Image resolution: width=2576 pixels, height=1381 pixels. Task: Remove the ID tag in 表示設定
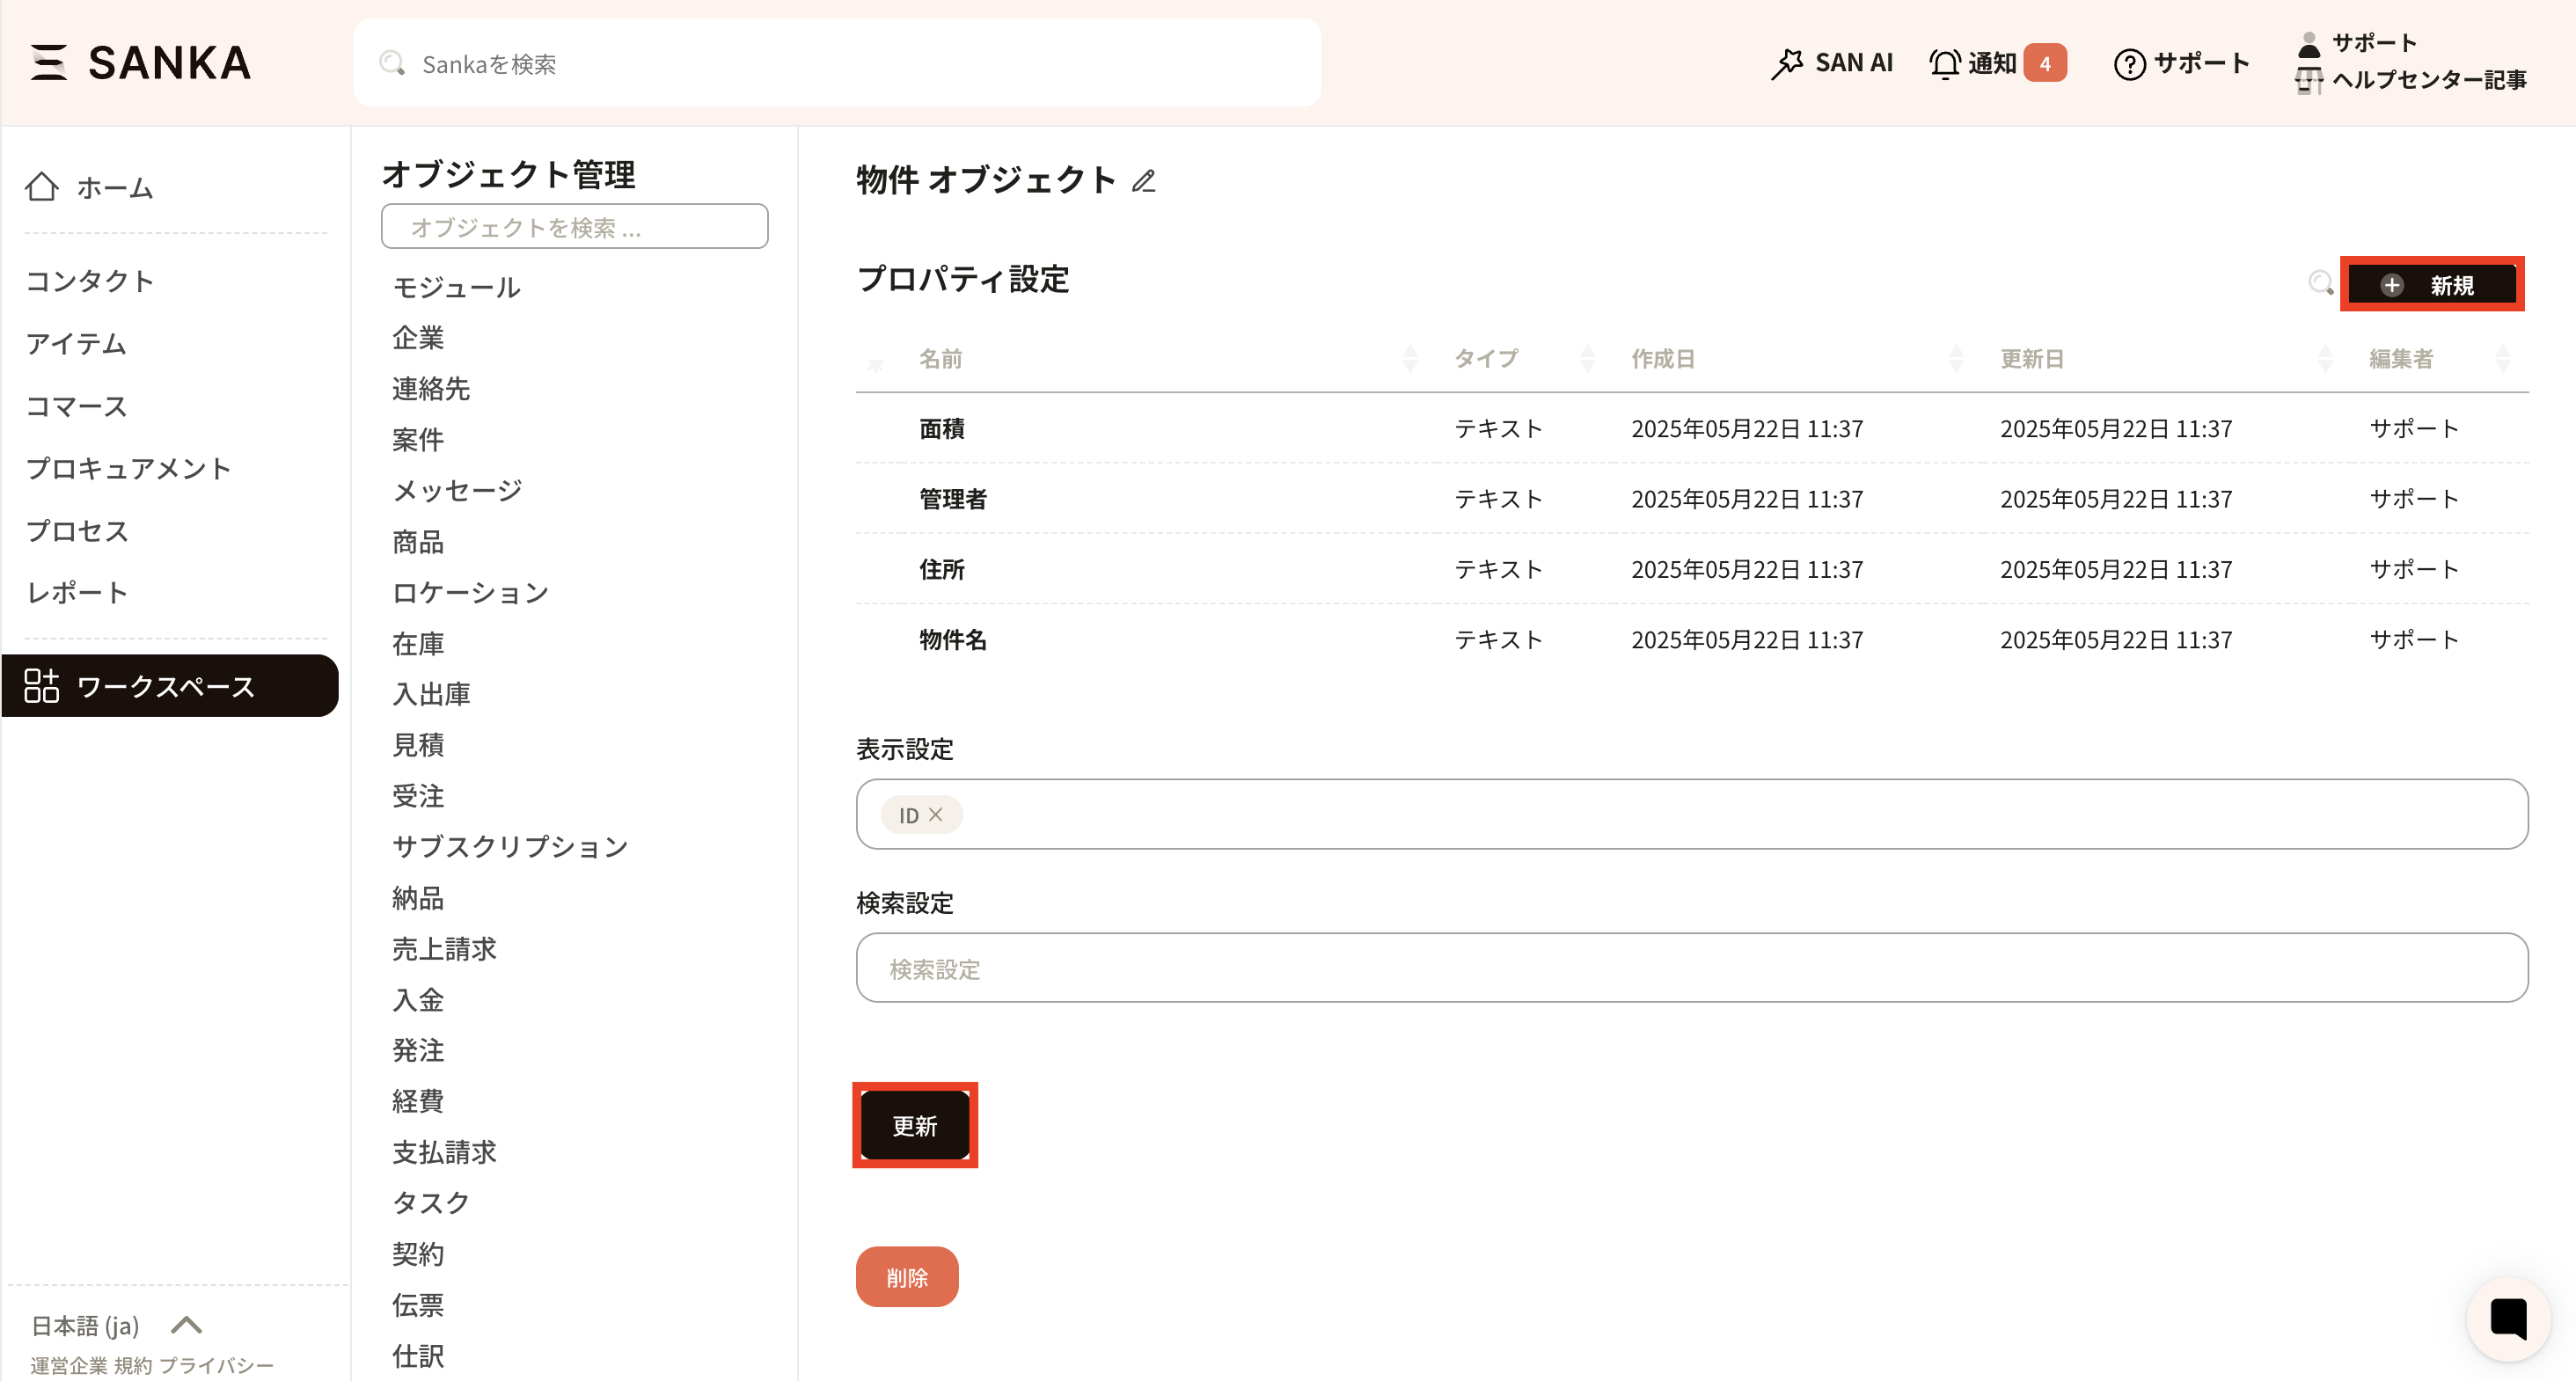click(936, 815)
